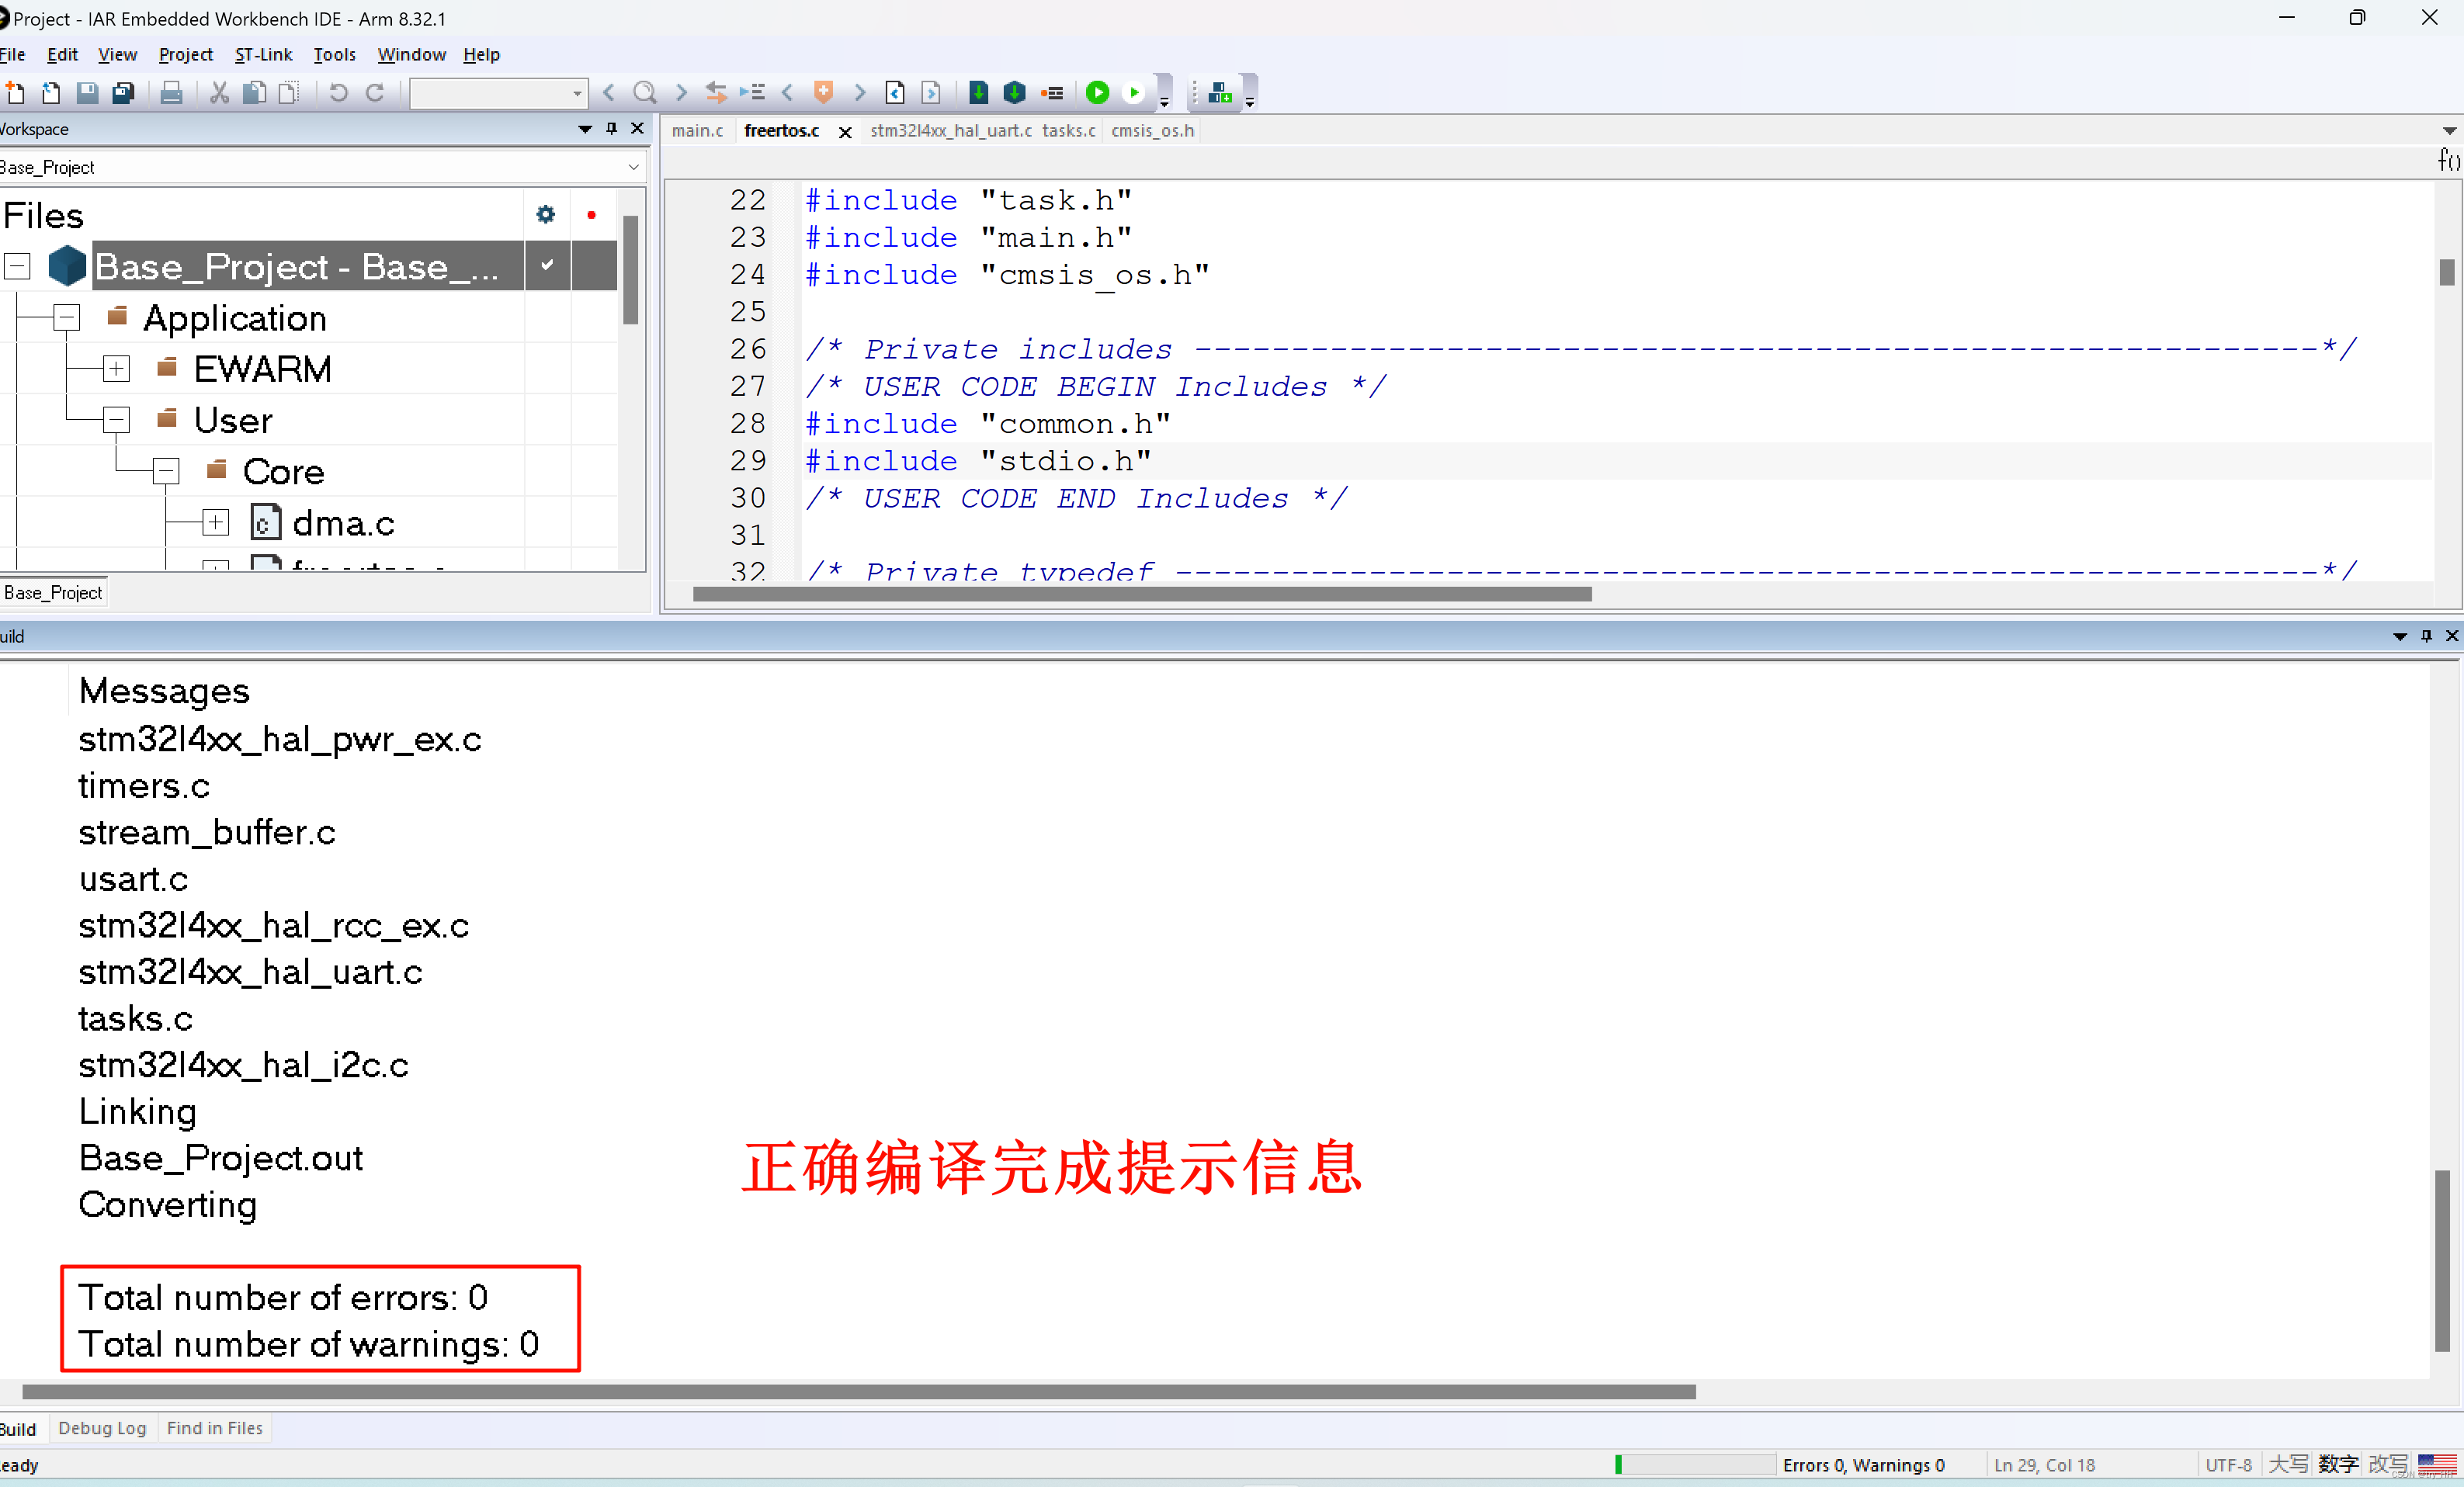This screenshot has width=2464, height=1487.
Task: Pin the Workspace panel
Action: (x=611, y=128)
